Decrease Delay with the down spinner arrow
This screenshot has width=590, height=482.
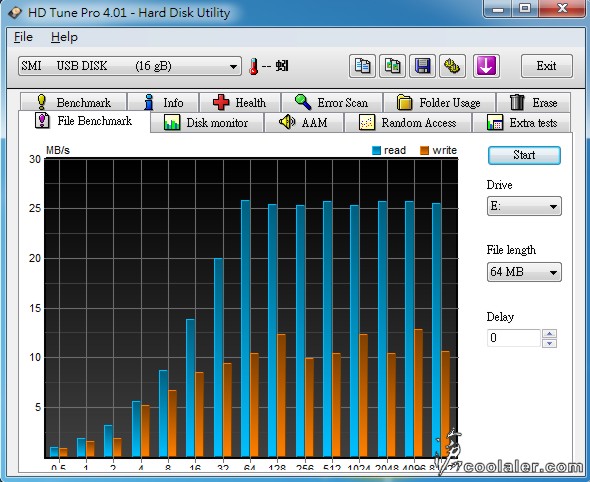(x=549, y=343)
